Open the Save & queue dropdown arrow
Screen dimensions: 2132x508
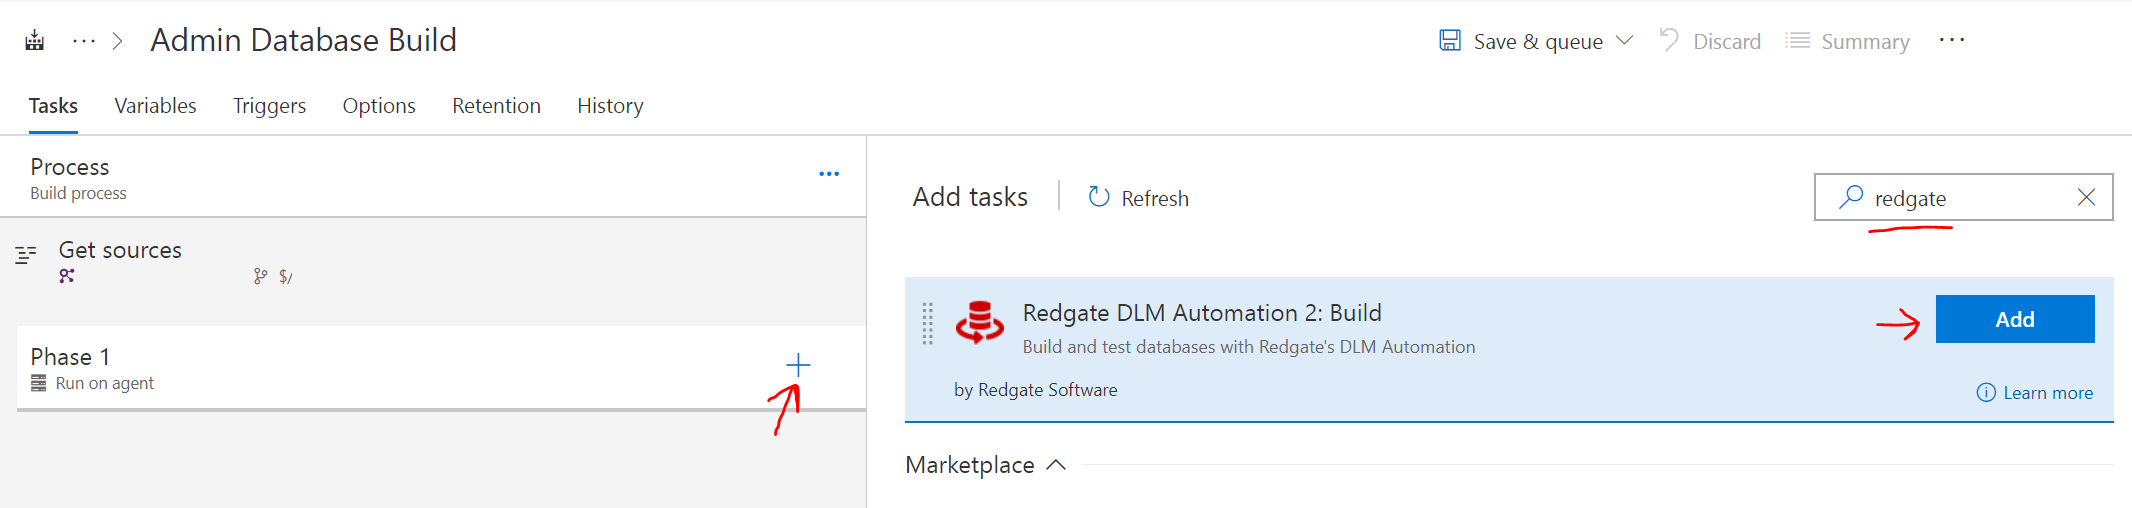tap(1625, 41)
